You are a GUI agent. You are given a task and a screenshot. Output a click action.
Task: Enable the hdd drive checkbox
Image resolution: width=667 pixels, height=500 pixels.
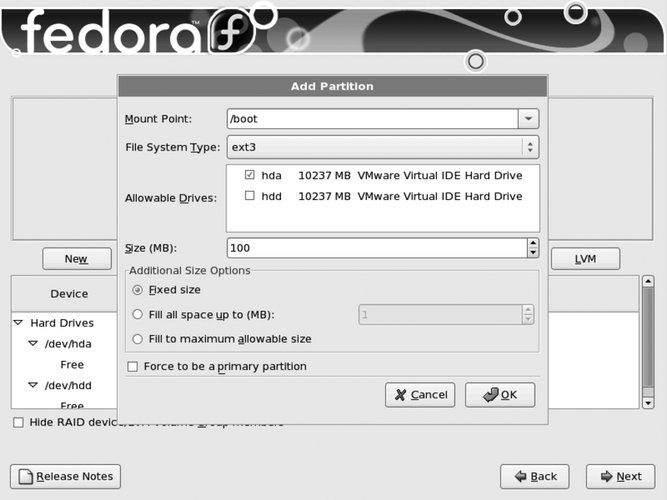[x=249, y=196]
